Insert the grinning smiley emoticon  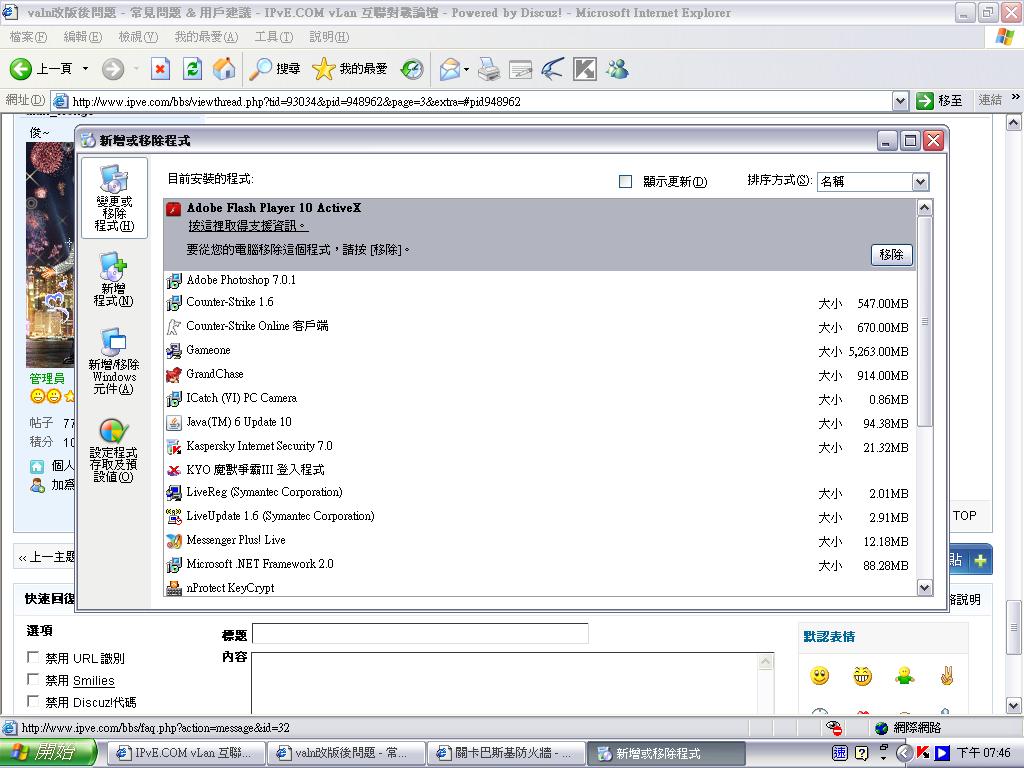(862, 676)
